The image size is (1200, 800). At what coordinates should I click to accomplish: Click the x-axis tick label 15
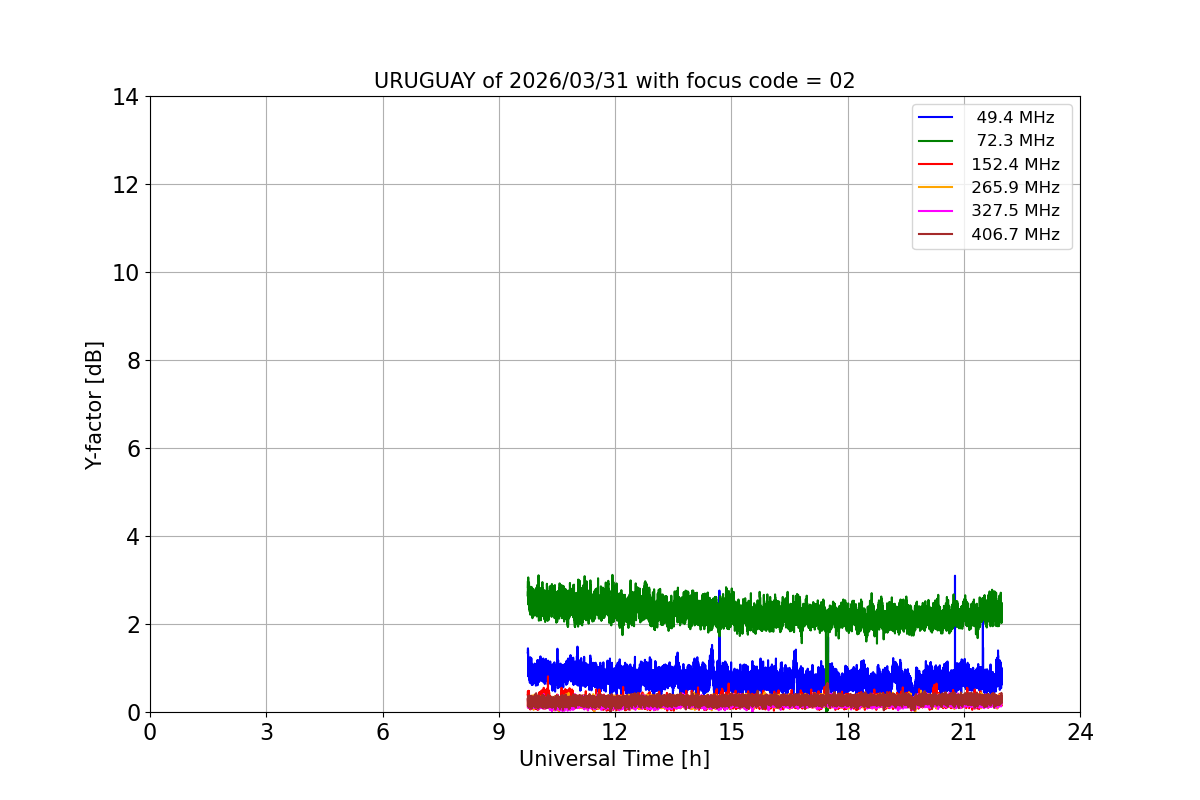point(731,732)
